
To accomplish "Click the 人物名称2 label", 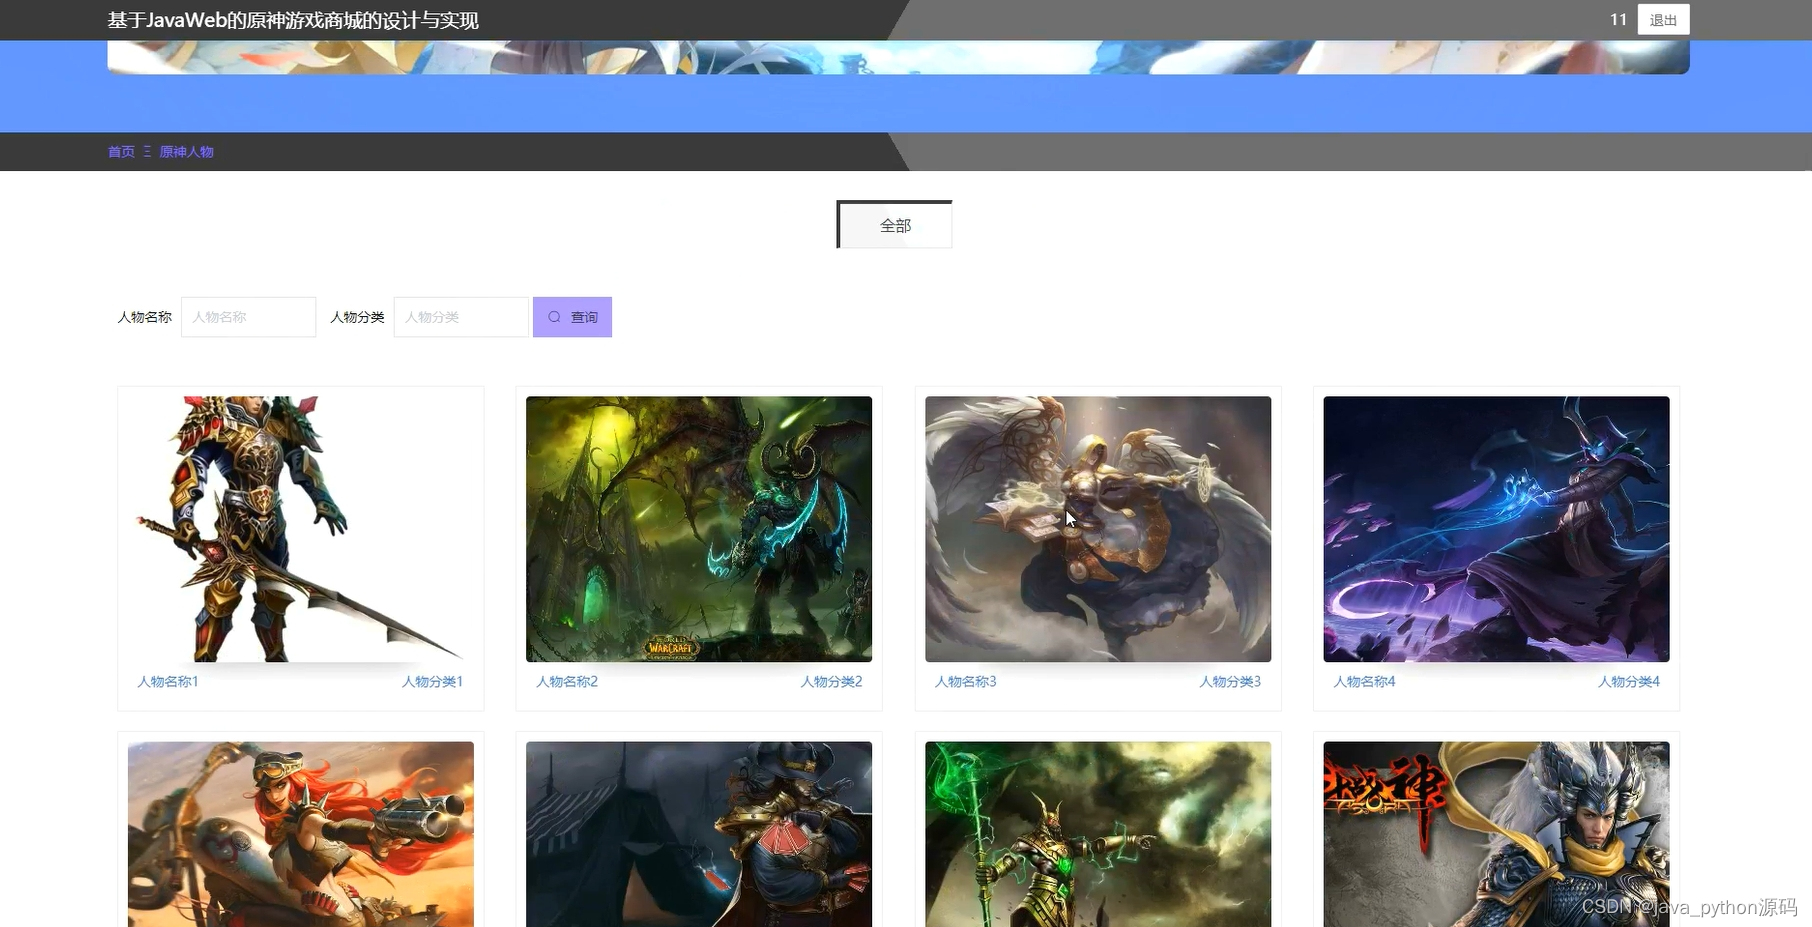I will (x=567, y=682).
